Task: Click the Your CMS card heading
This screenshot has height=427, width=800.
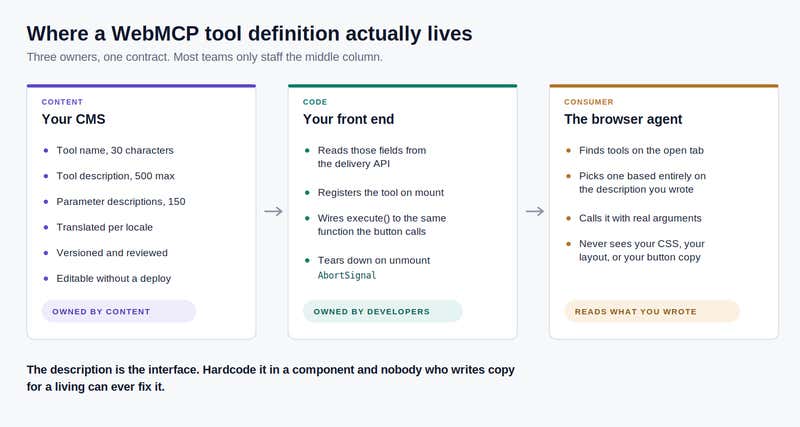Action: pos(73,119)
